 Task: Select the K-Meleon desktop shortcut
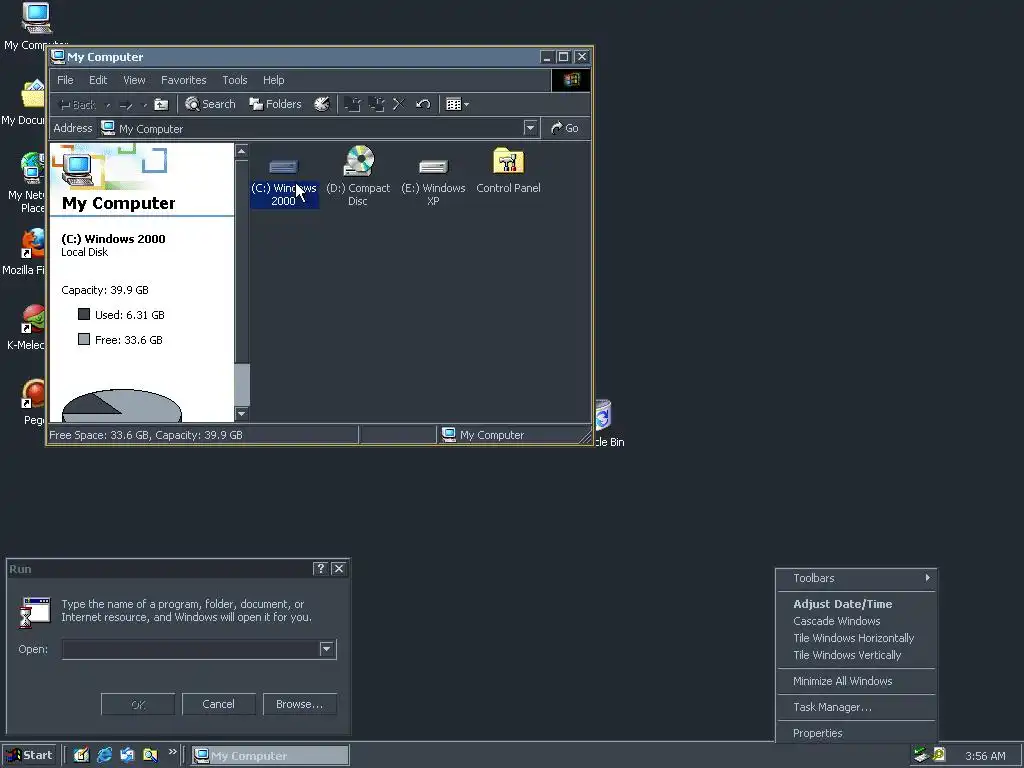click(x=27, y=328)
